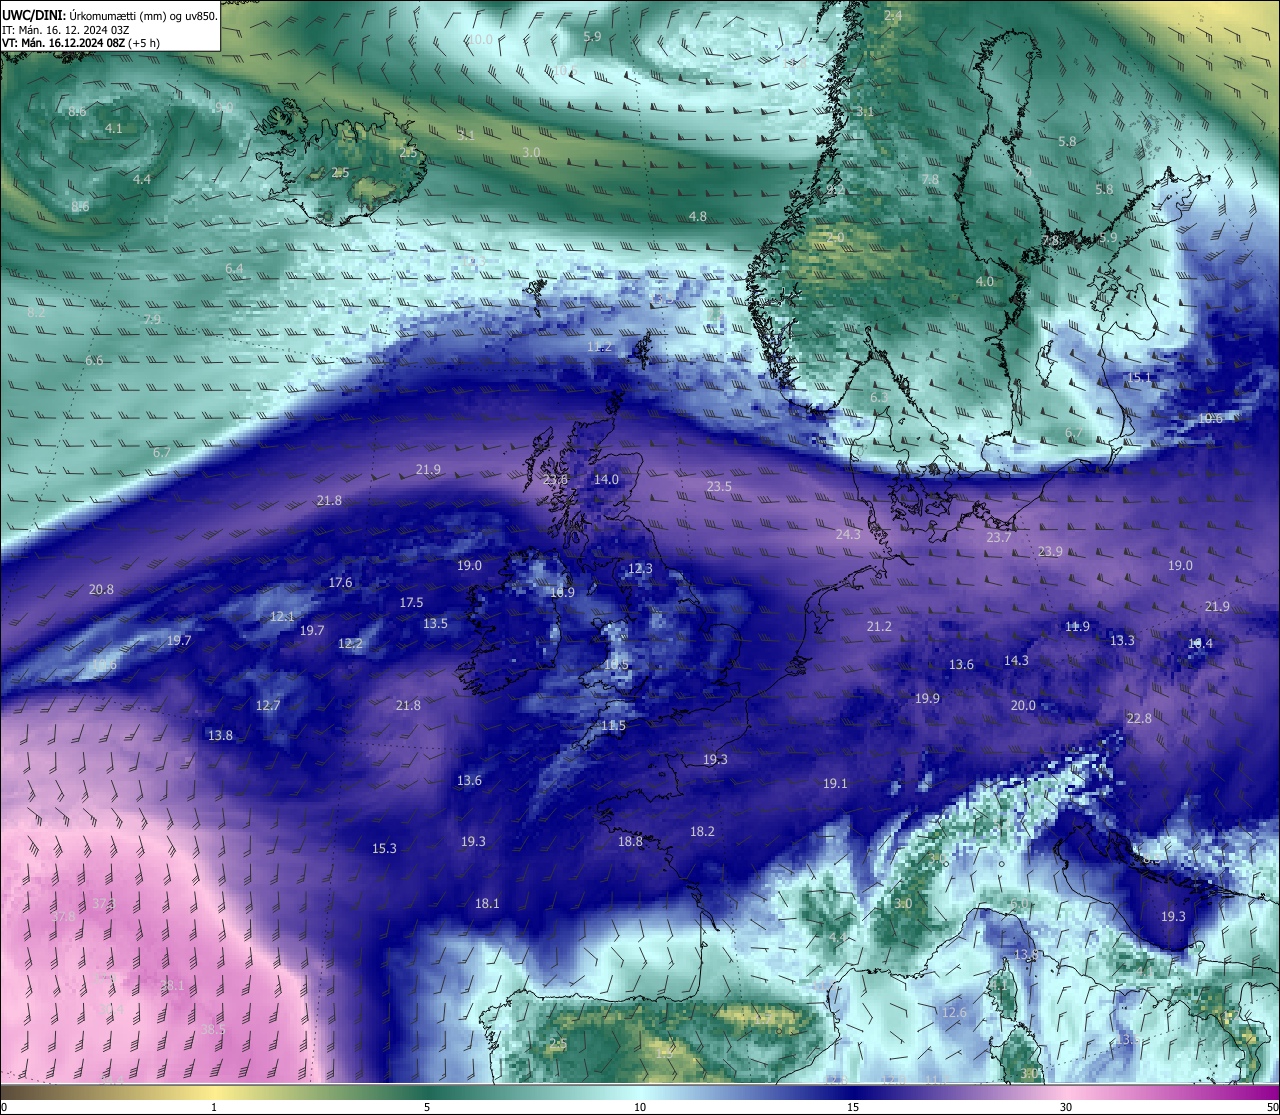Click the VT valid time 08Z line

coord(81,43)
